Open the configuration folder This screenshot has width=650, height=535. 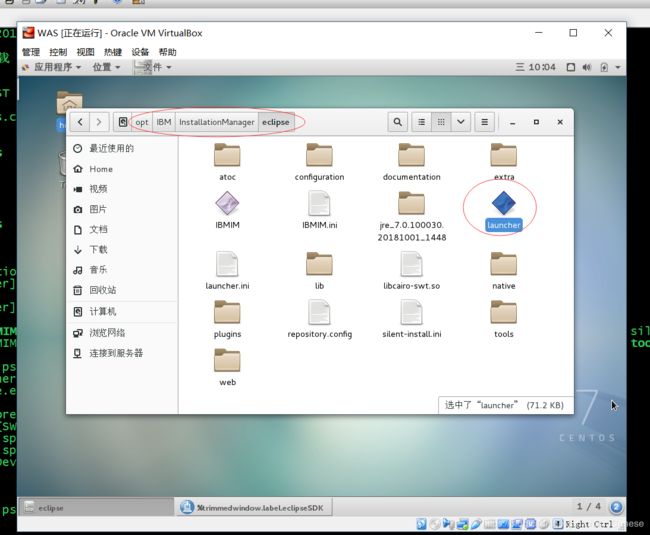coord(319,162)
